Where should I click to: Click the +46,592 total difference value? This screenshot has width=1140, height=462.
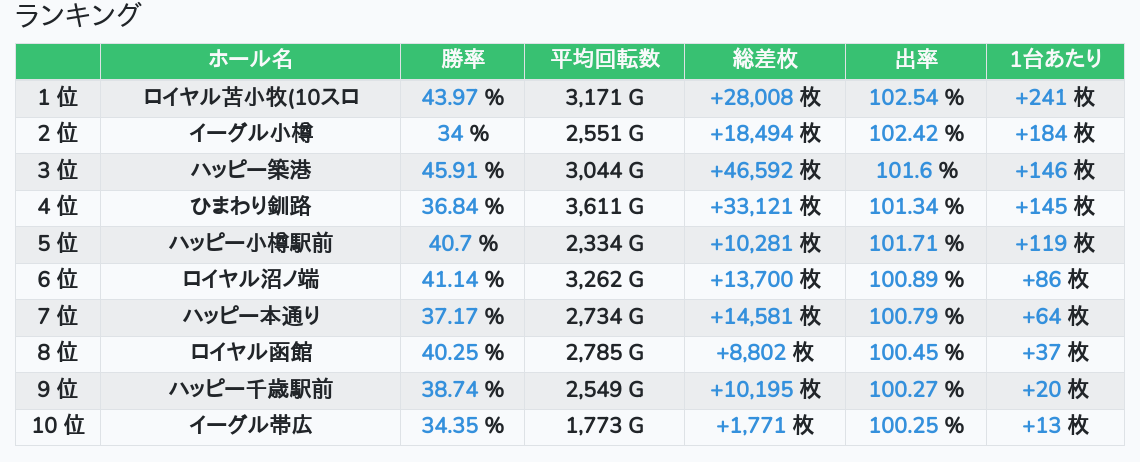pos(751,170)
